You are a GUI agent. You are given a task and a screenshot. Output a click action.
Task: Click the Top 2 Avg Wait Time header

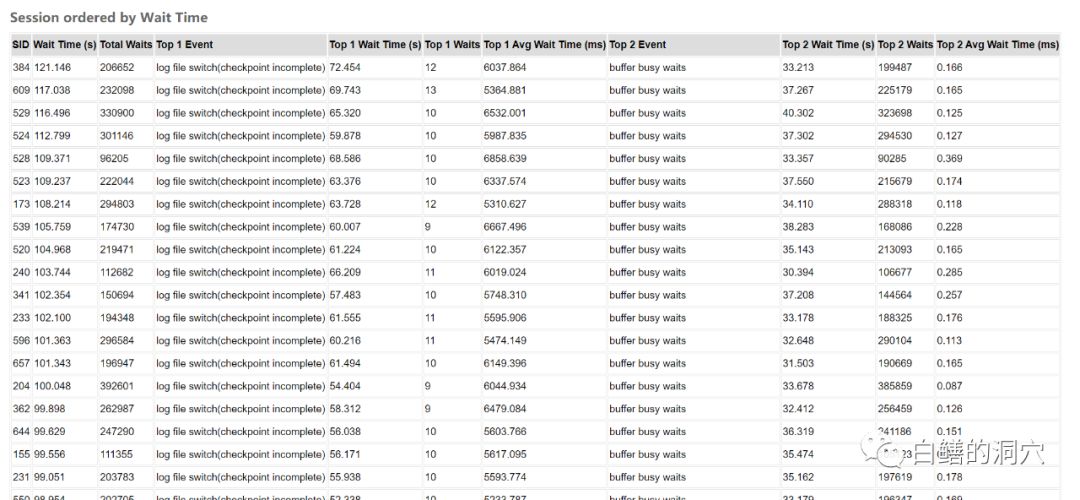click(x=997, y=45)
